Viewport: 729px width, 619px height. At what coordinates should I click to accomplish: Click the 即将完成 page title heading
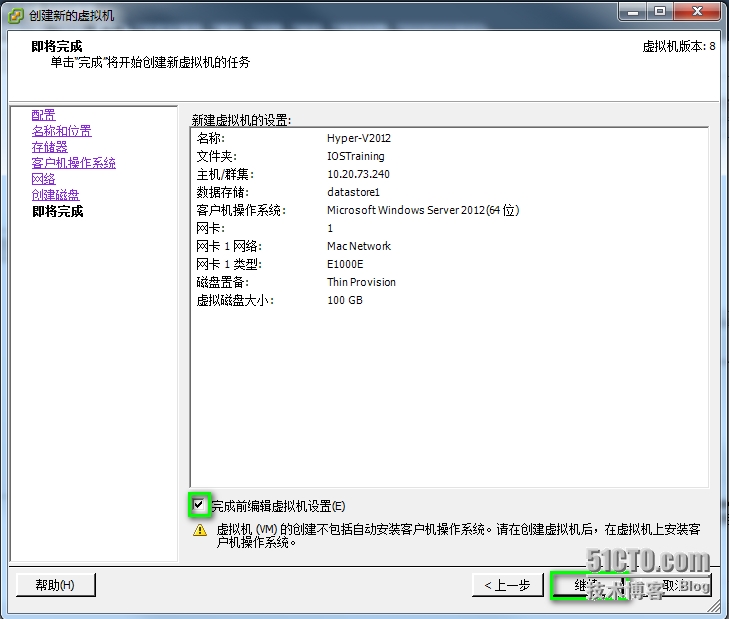(x=57, y=47)
